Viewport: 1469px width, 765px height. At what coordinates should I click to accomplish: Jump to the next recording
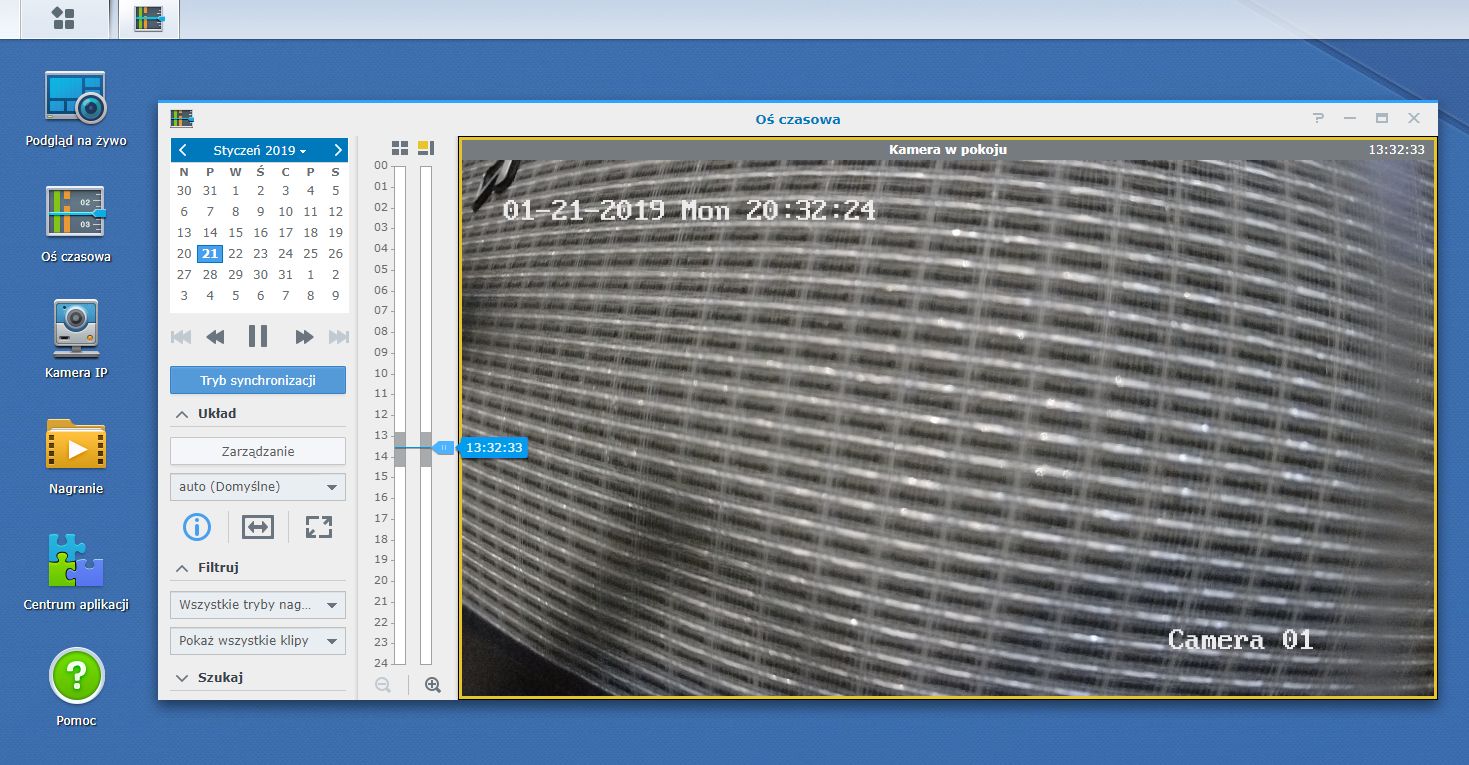[x=339, y=337]
